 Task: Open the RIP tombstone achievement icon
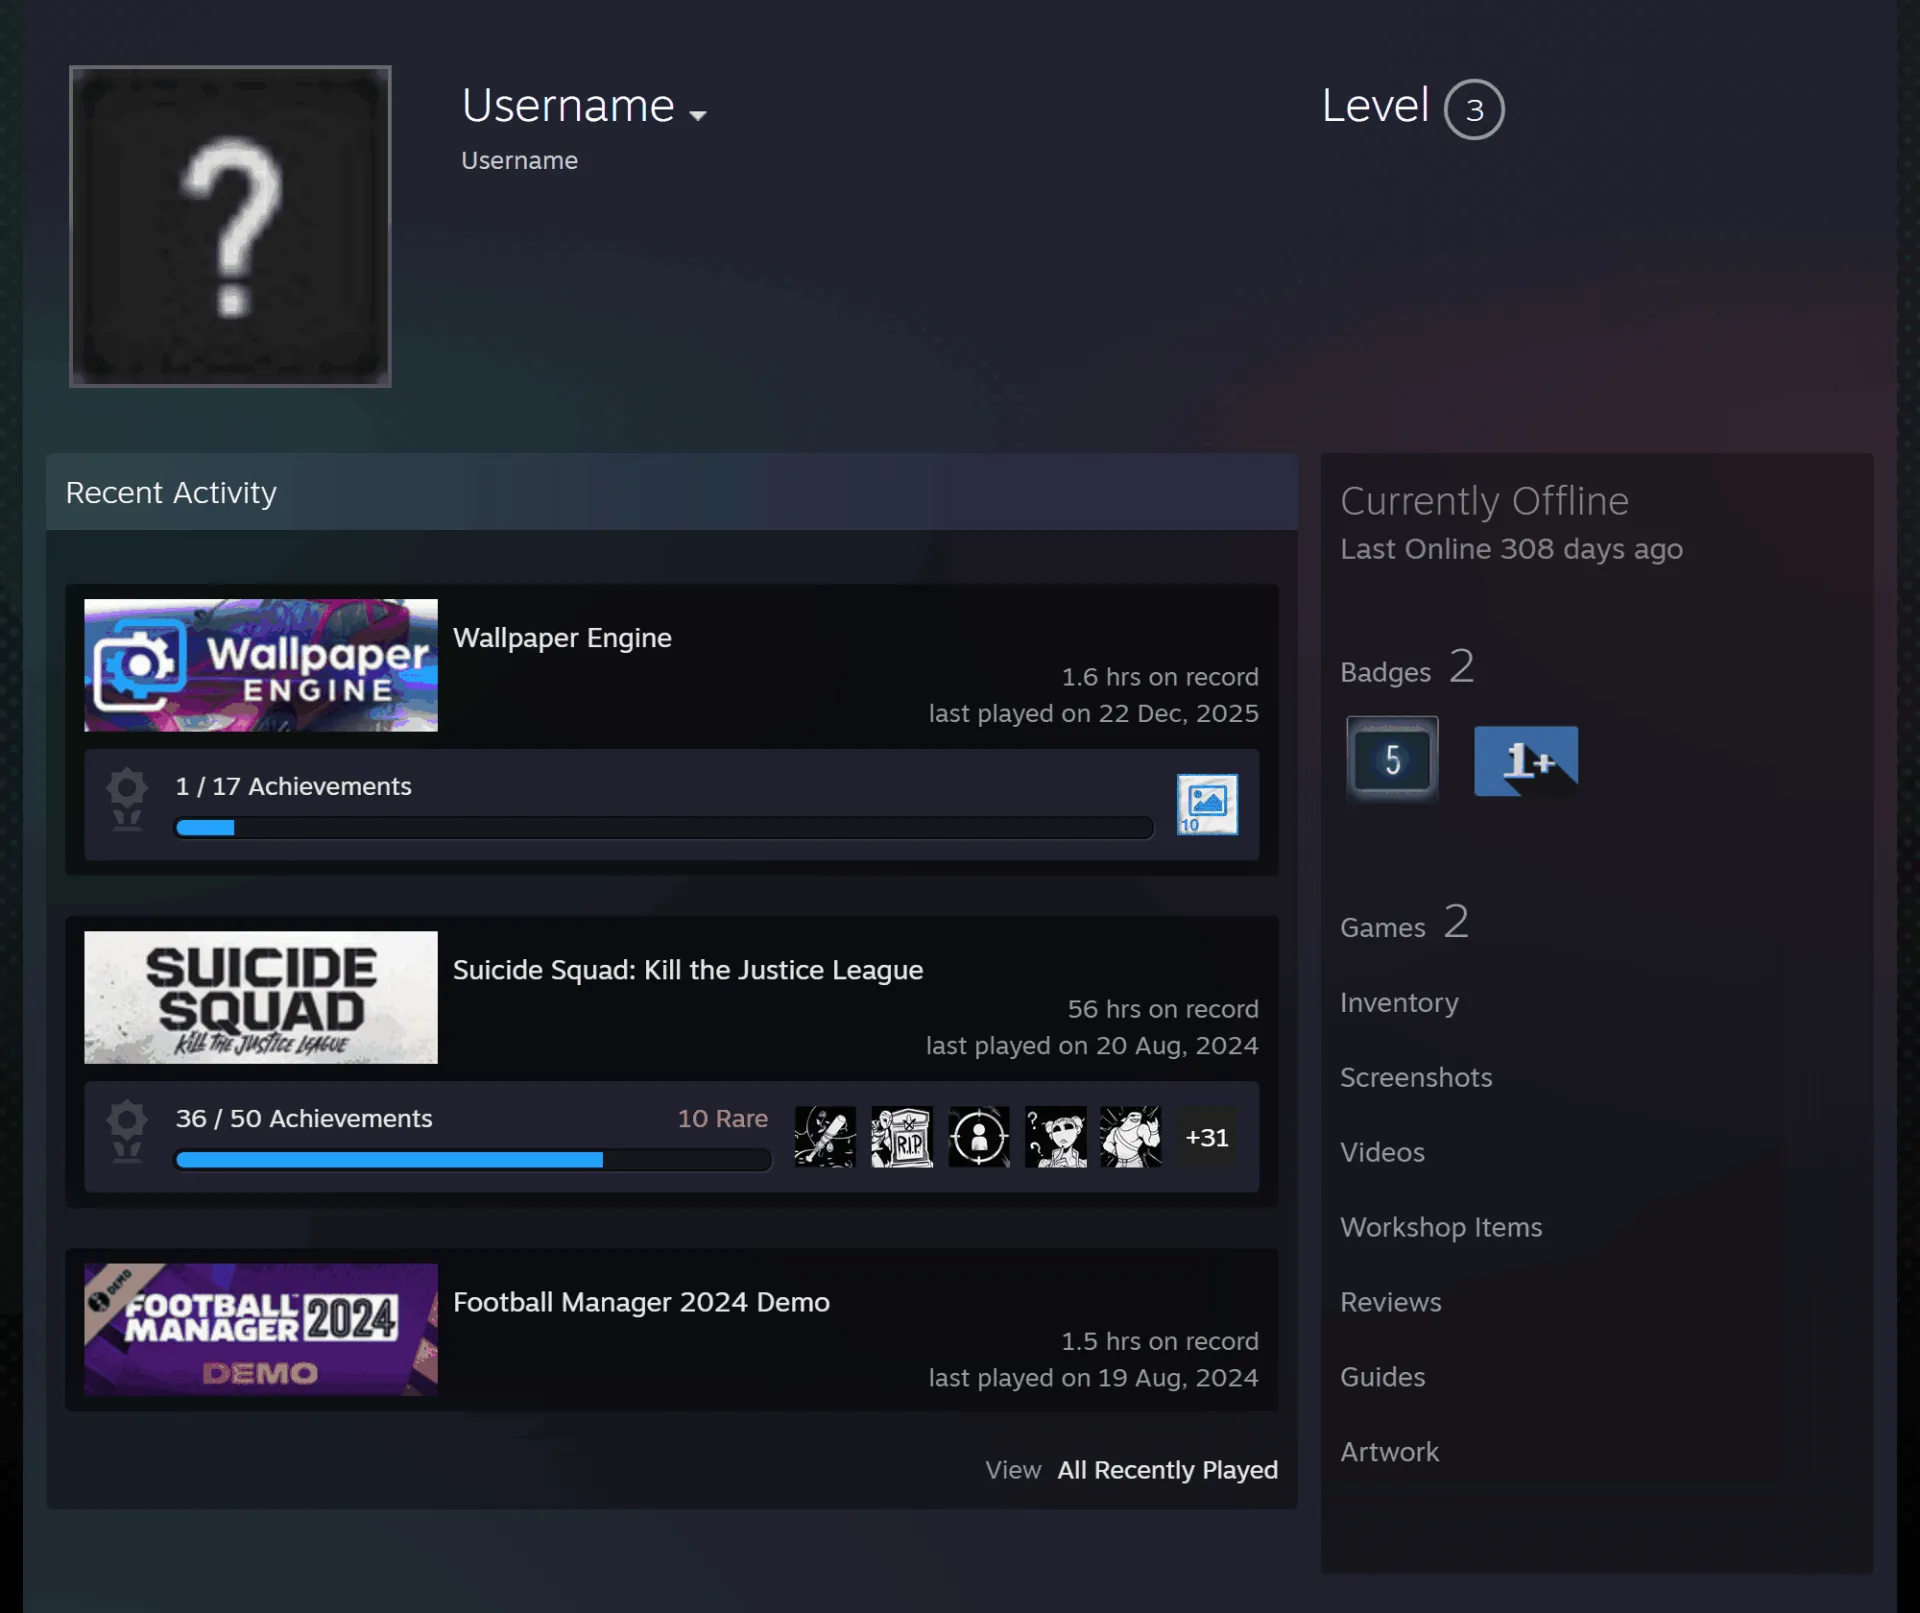[902, 1137]
